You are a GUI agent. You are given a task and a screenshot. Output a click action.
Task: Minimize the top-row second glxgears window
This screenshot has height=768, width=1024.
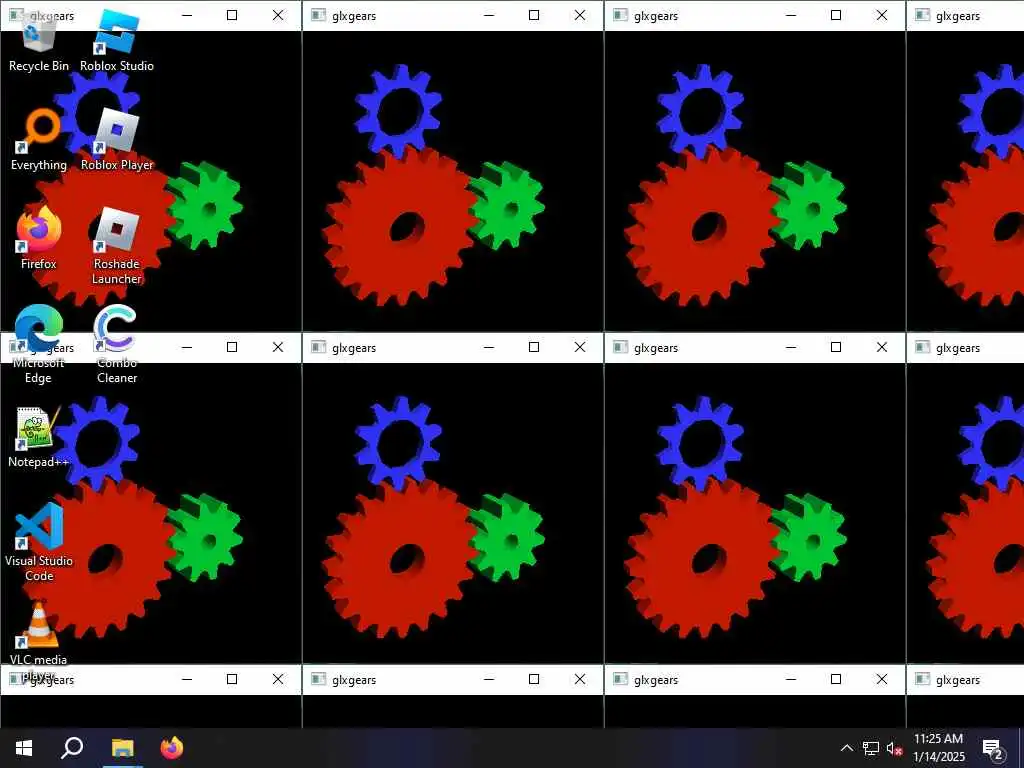[488, 16]
